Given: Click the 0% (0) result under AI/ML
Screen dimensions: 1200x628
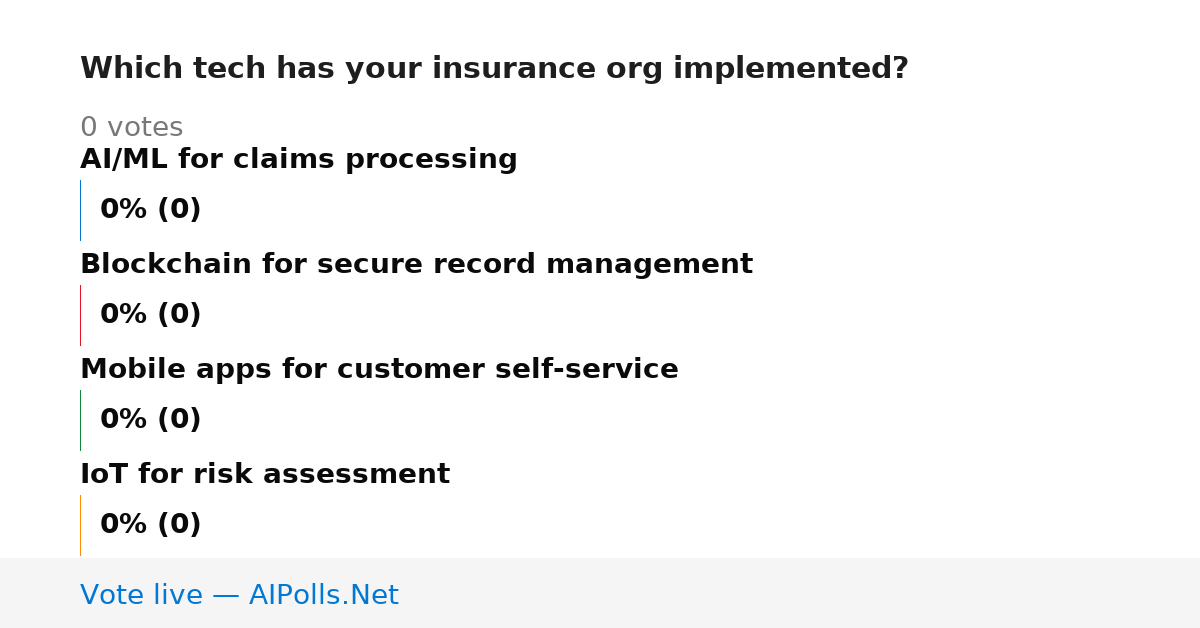Looking at the screenshot, I should click(151, 210).
